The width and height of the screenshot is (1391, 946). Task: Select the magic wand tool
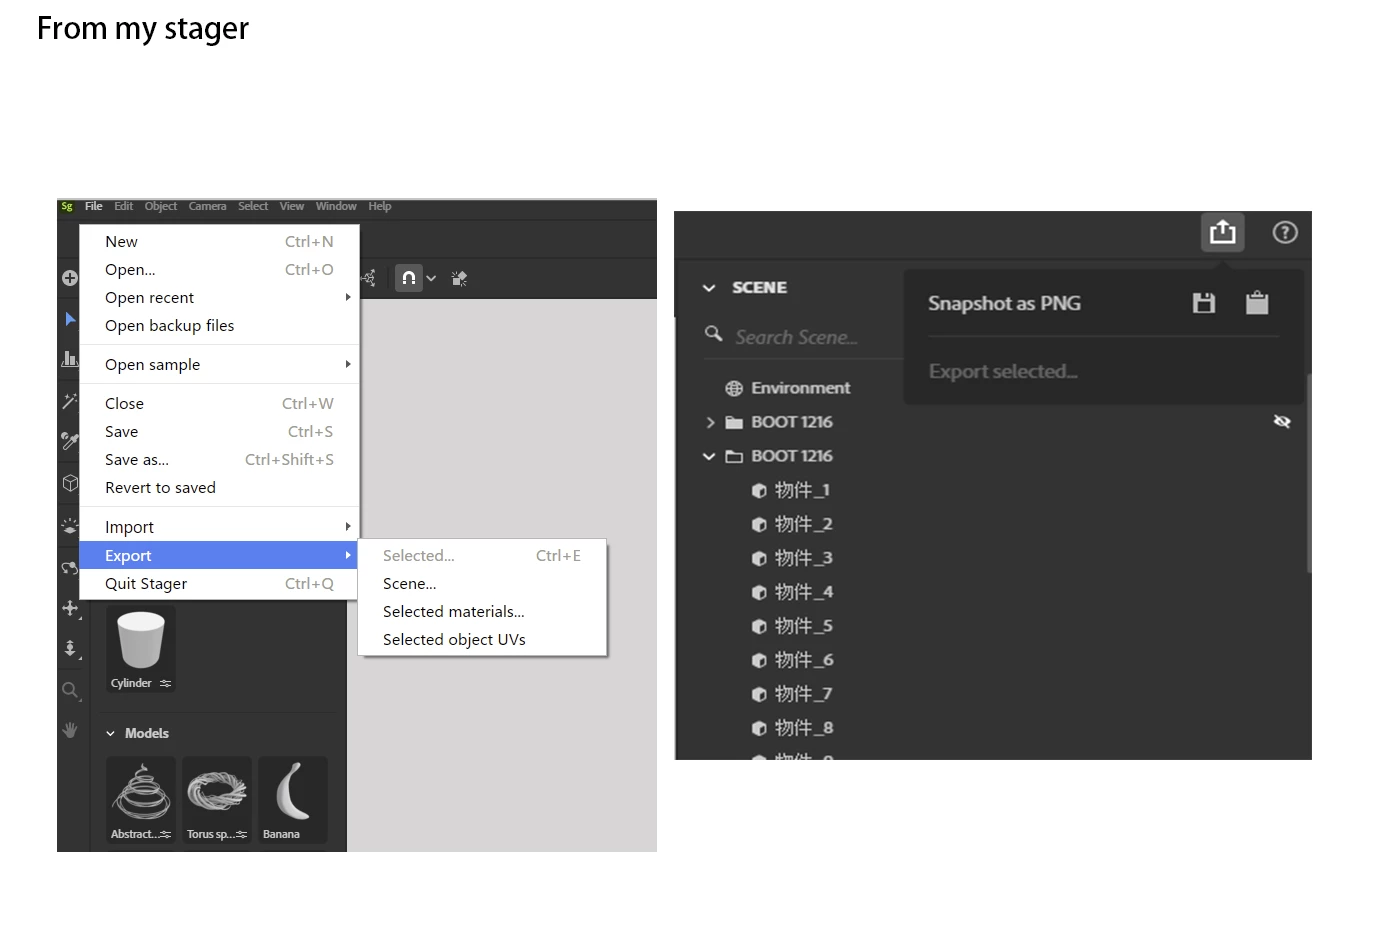pos(70,401)
